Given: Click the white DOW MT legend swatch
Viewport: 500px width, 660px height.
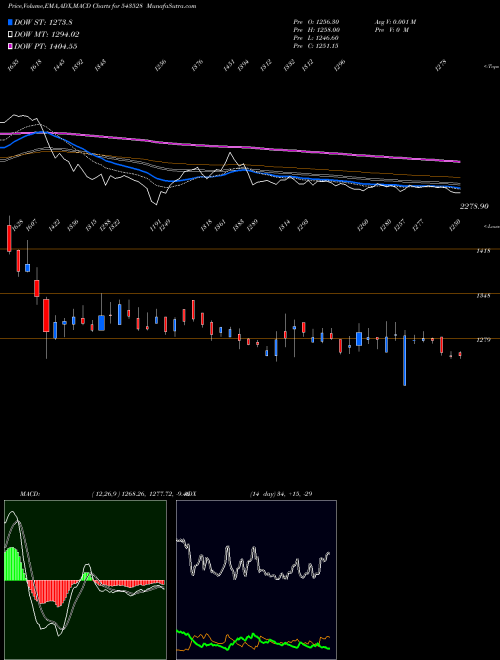Looking at the screenshot, I should click(10, 35).
